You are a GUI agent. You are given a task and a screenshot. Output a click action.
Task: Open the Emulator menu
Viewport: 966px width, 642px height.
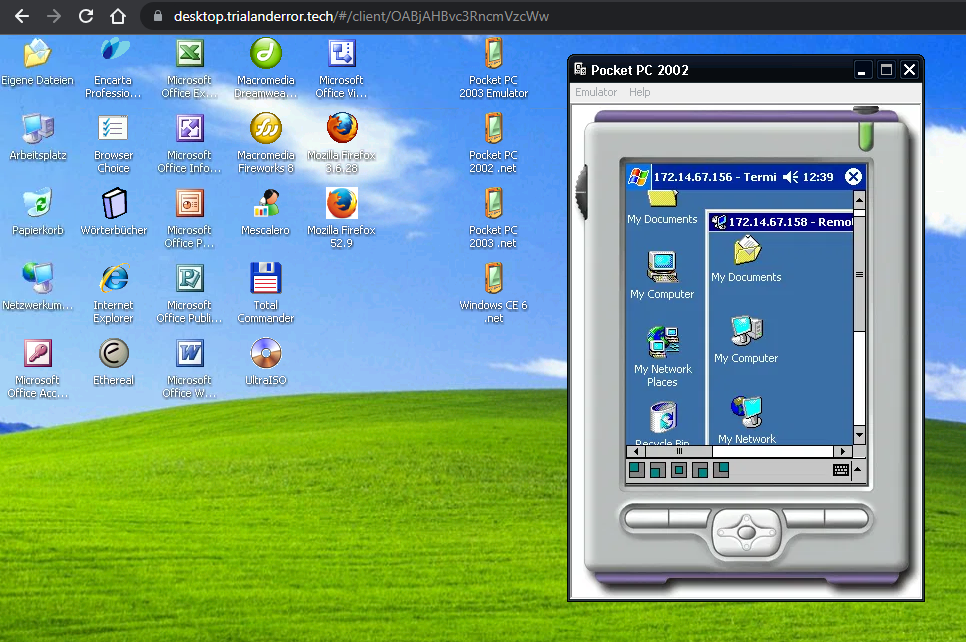(596, 92)
